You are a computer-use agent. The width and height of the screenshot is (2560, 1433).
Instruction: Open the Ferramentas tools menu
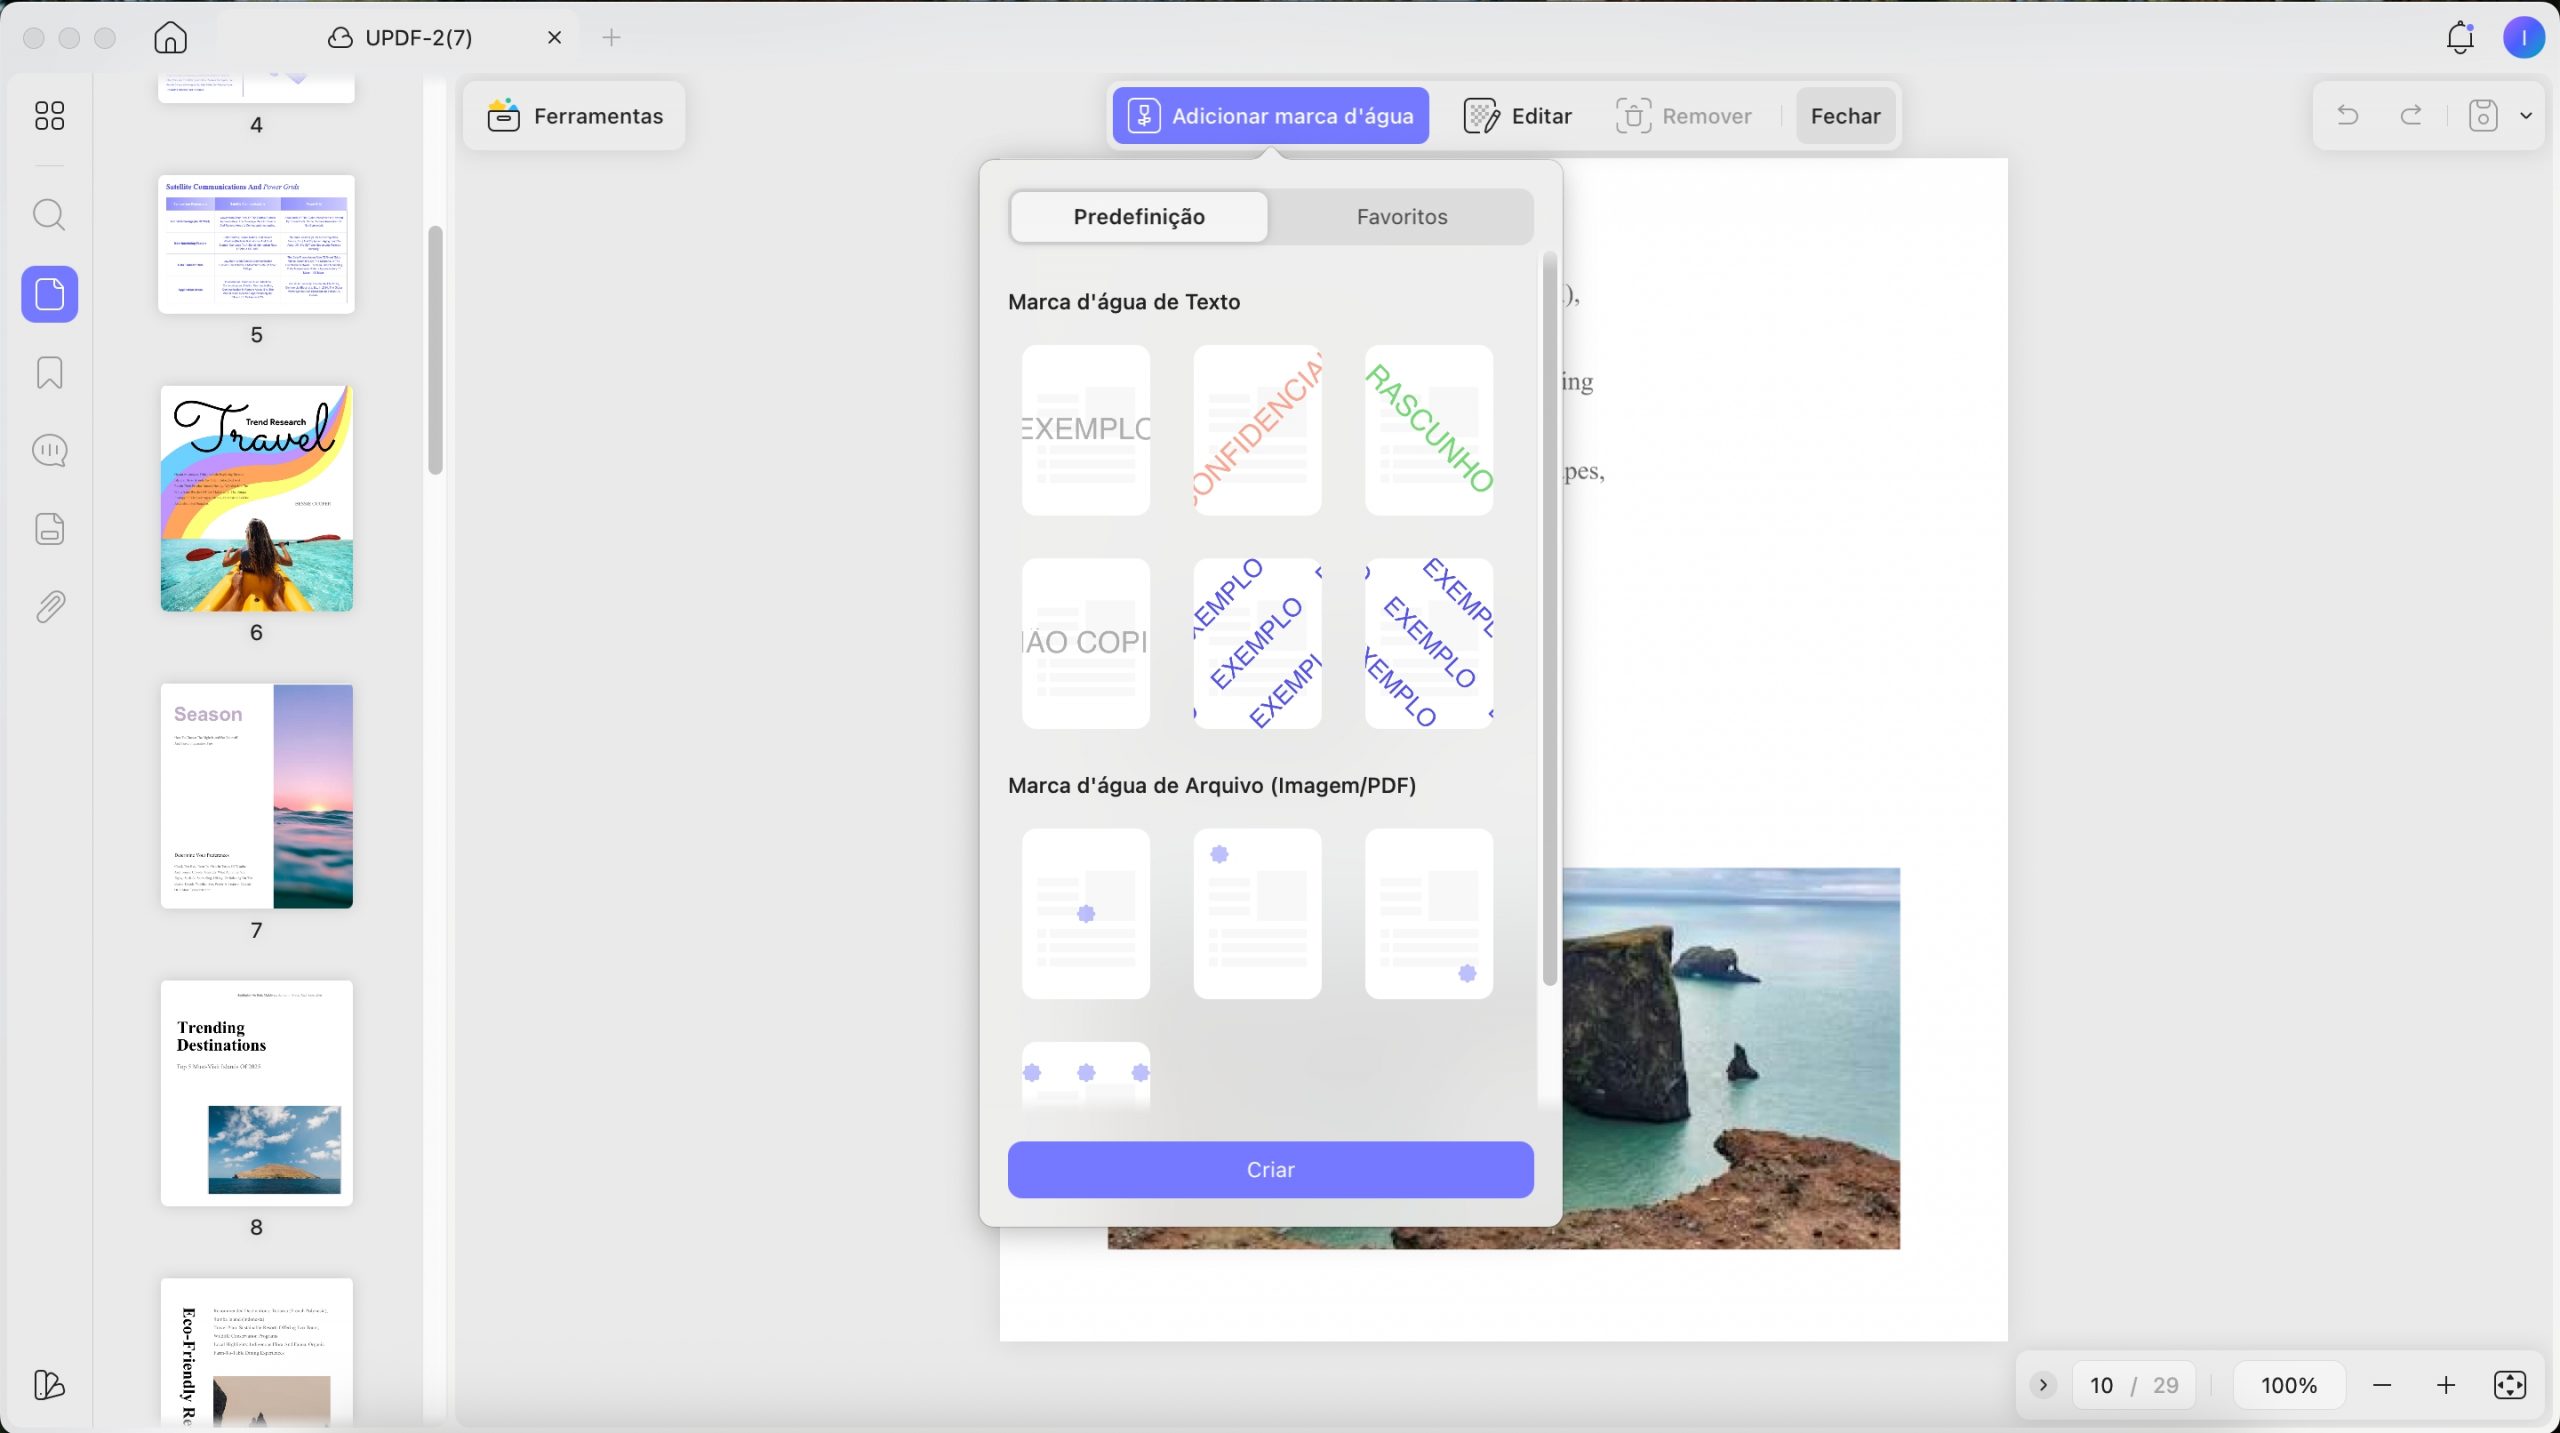coord(575,116)
